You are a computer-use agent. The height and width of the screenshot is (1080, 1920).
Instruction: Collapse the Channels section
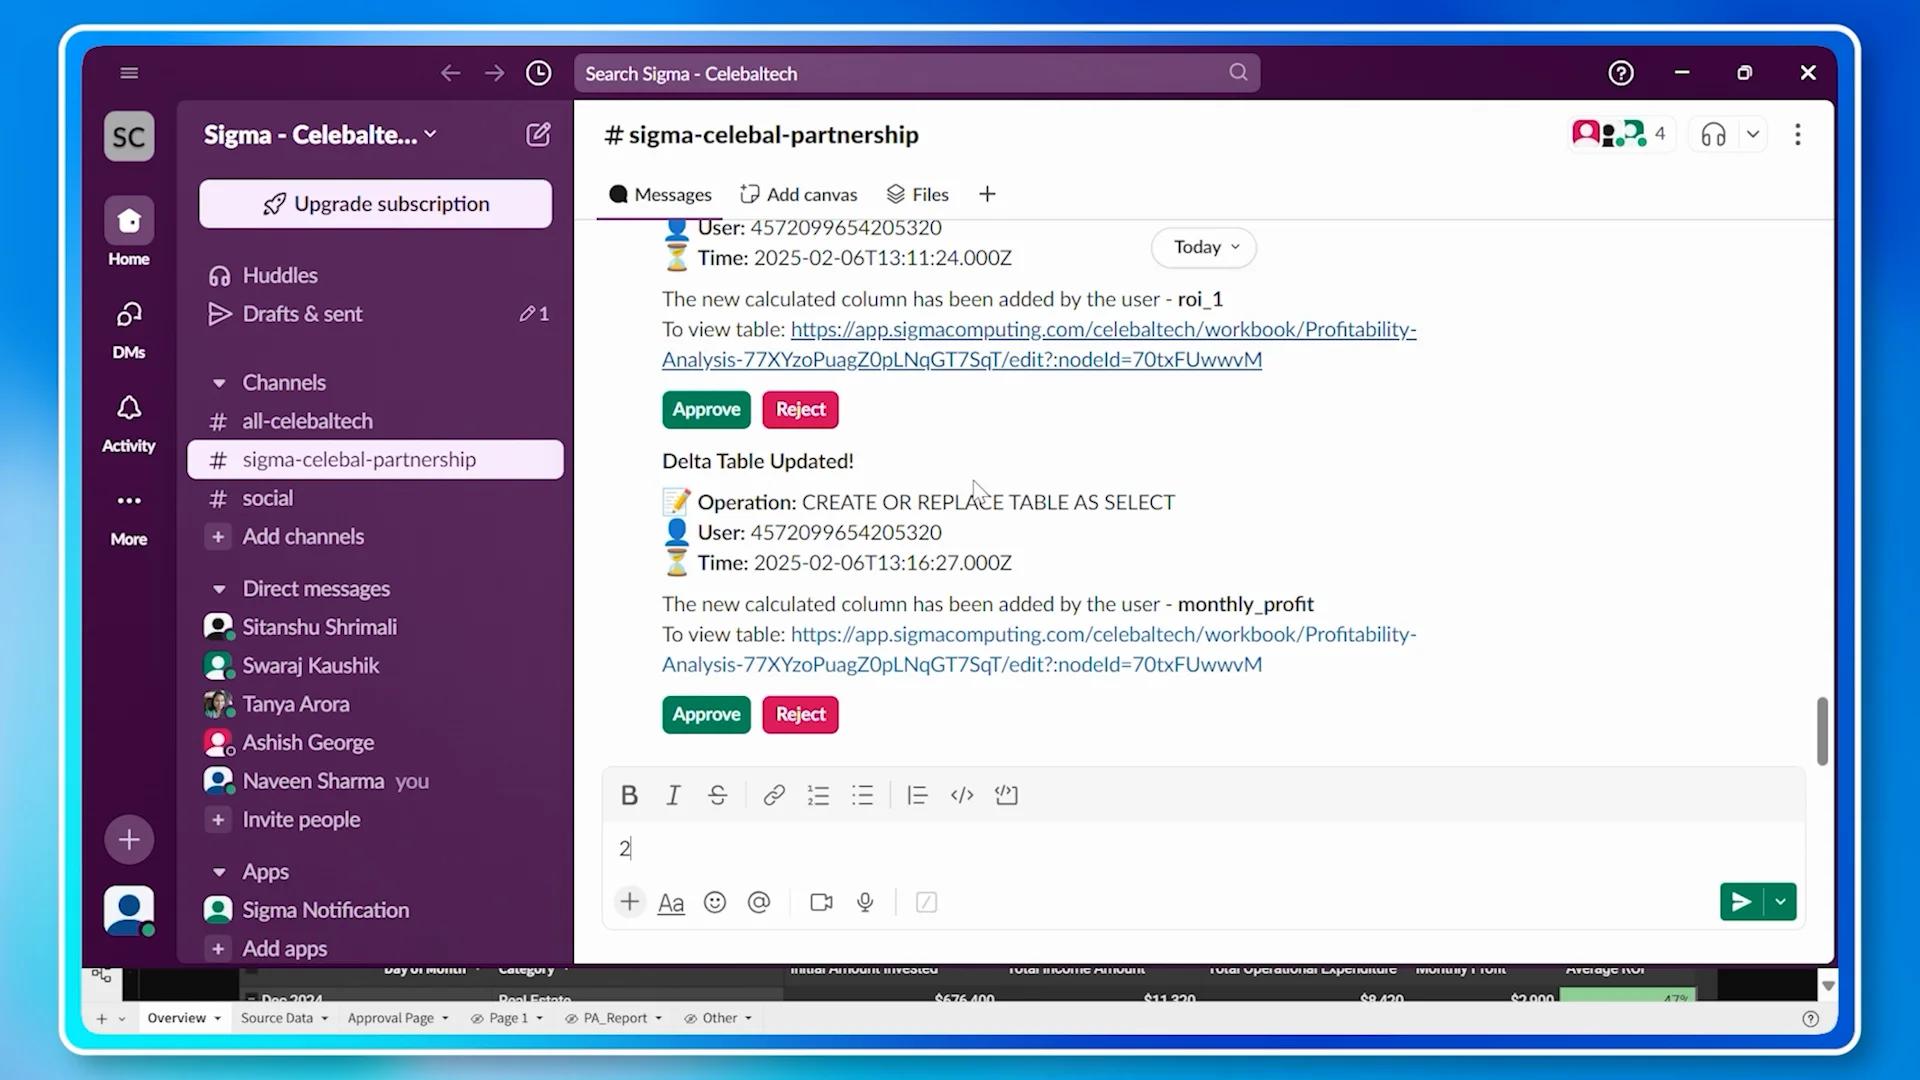click(x=219, y=383)
